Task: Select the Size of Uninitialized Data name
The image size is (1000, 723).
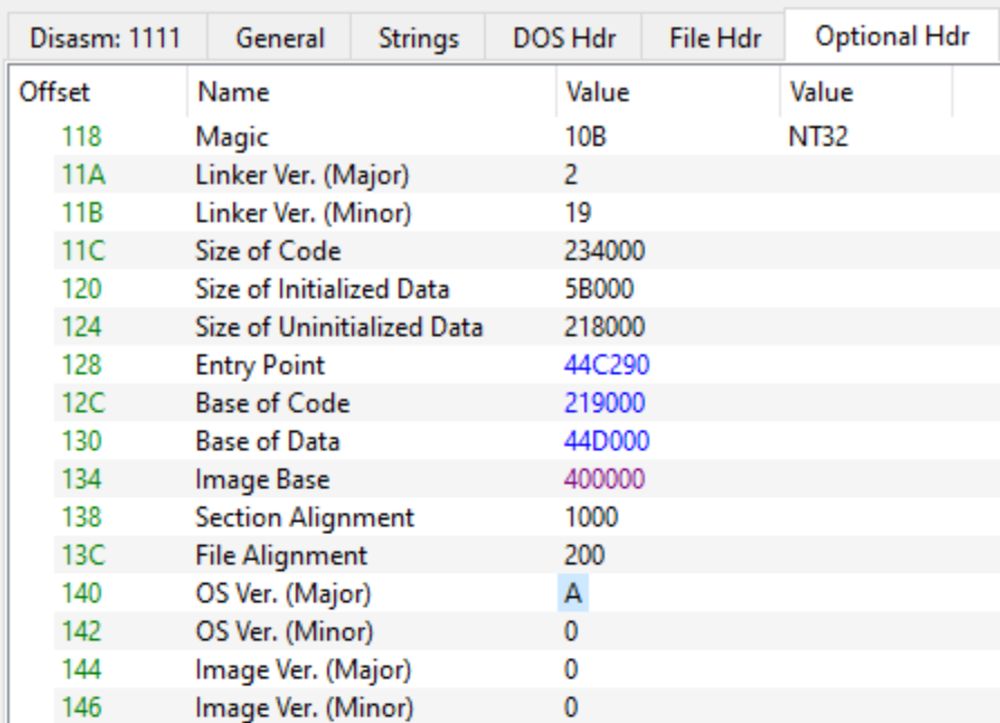Action: point(339,326)
